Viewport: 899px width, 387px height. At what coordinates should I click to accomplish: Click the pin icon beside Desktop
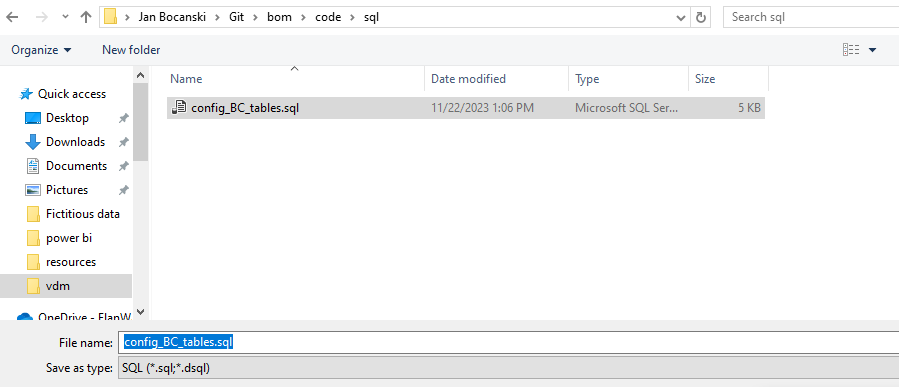123,119
